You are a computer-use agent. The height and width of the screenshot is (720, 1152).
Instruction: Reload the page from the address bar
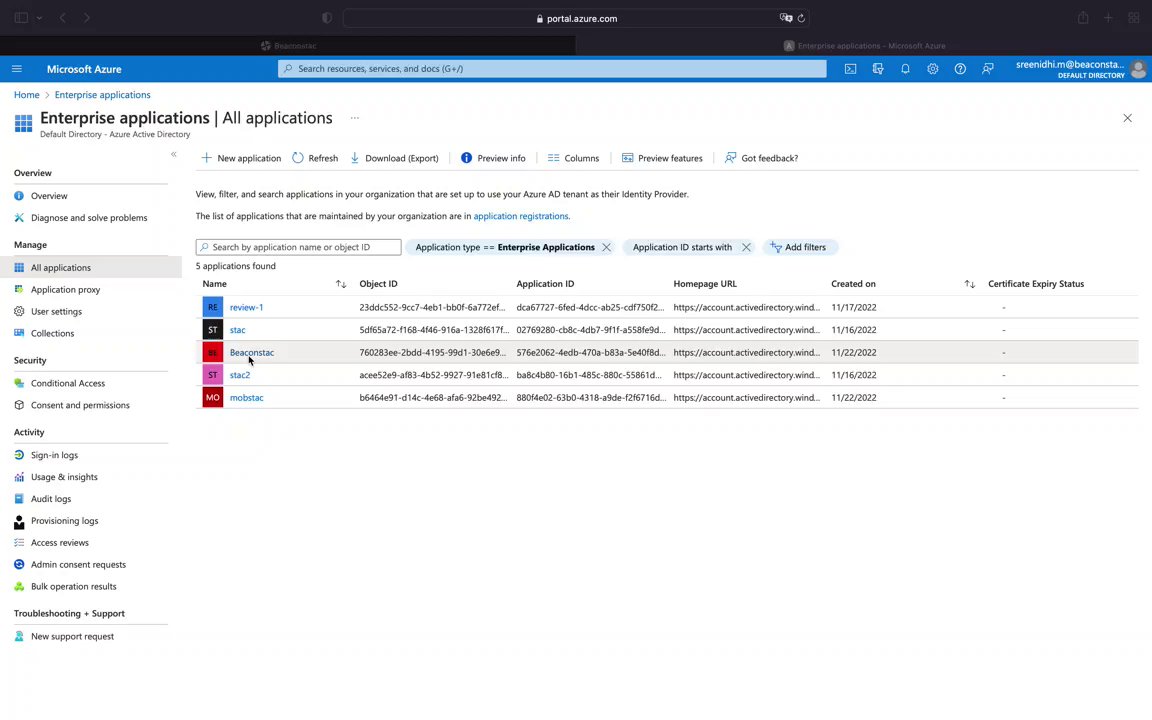801,18
